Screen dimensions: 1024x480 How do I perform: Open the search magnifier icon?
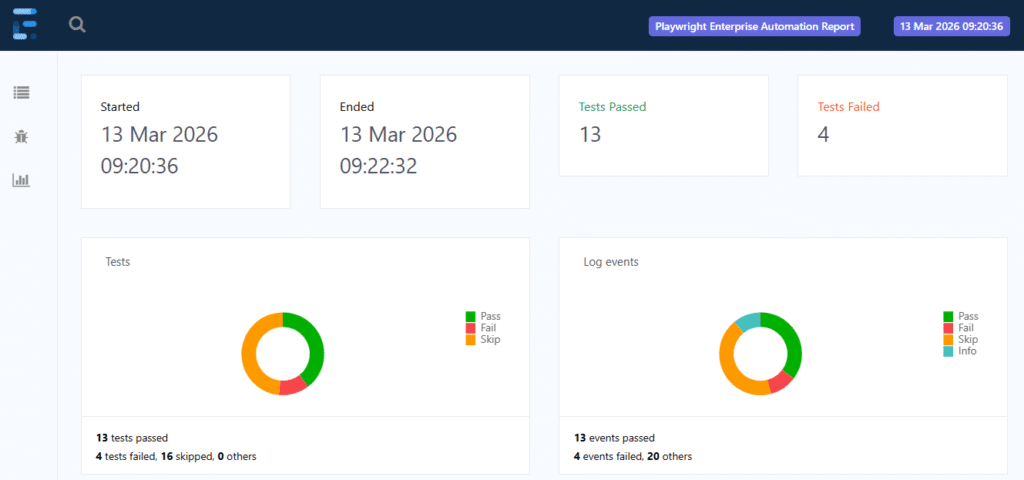[77, 25]
